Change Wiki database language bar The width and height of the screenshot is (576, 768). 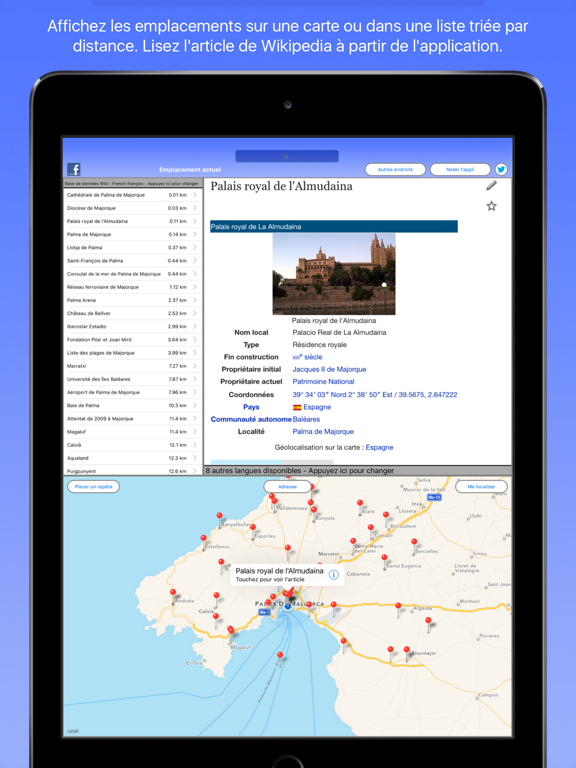(133, 184)
